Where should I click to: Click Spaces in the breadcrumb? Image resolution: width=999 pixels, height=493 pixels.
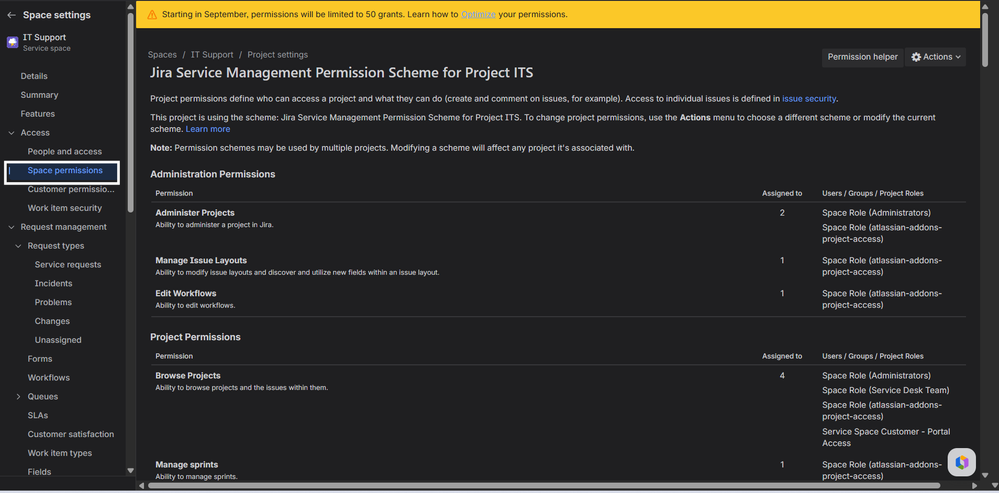coord(162,55)
